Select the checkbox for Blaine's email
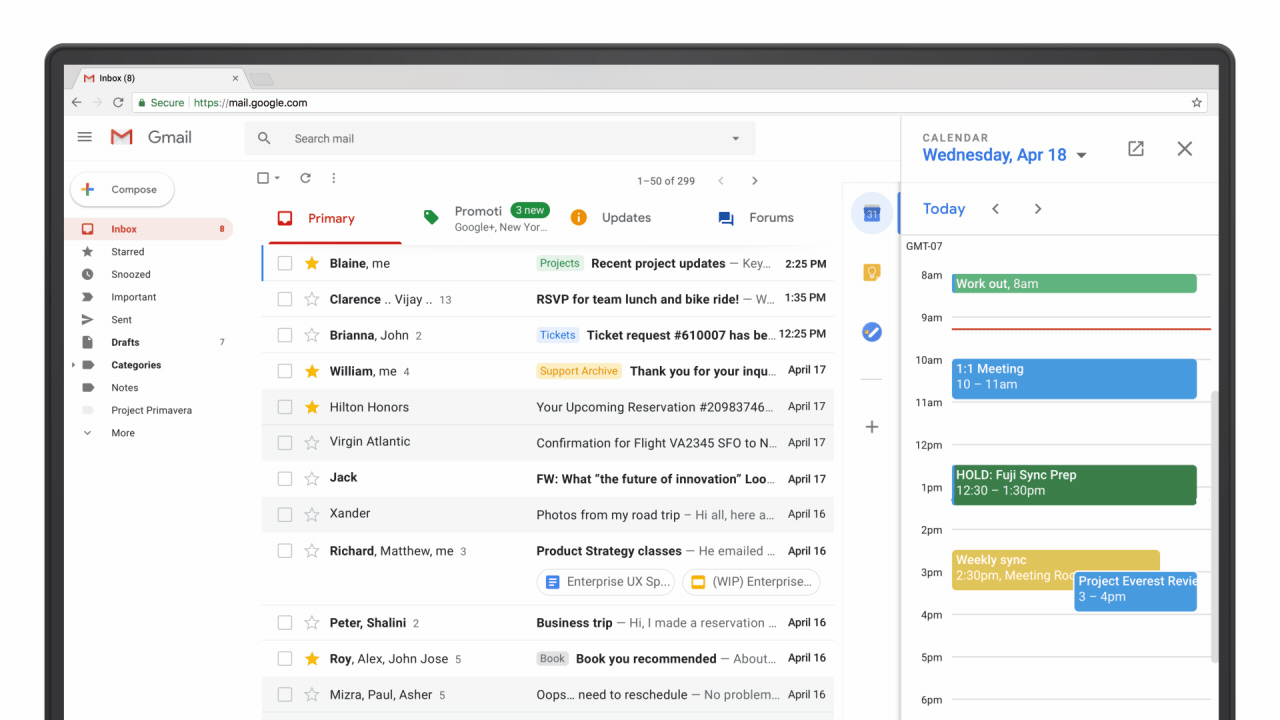1280x720 pixels. click(x=285, y=263)
